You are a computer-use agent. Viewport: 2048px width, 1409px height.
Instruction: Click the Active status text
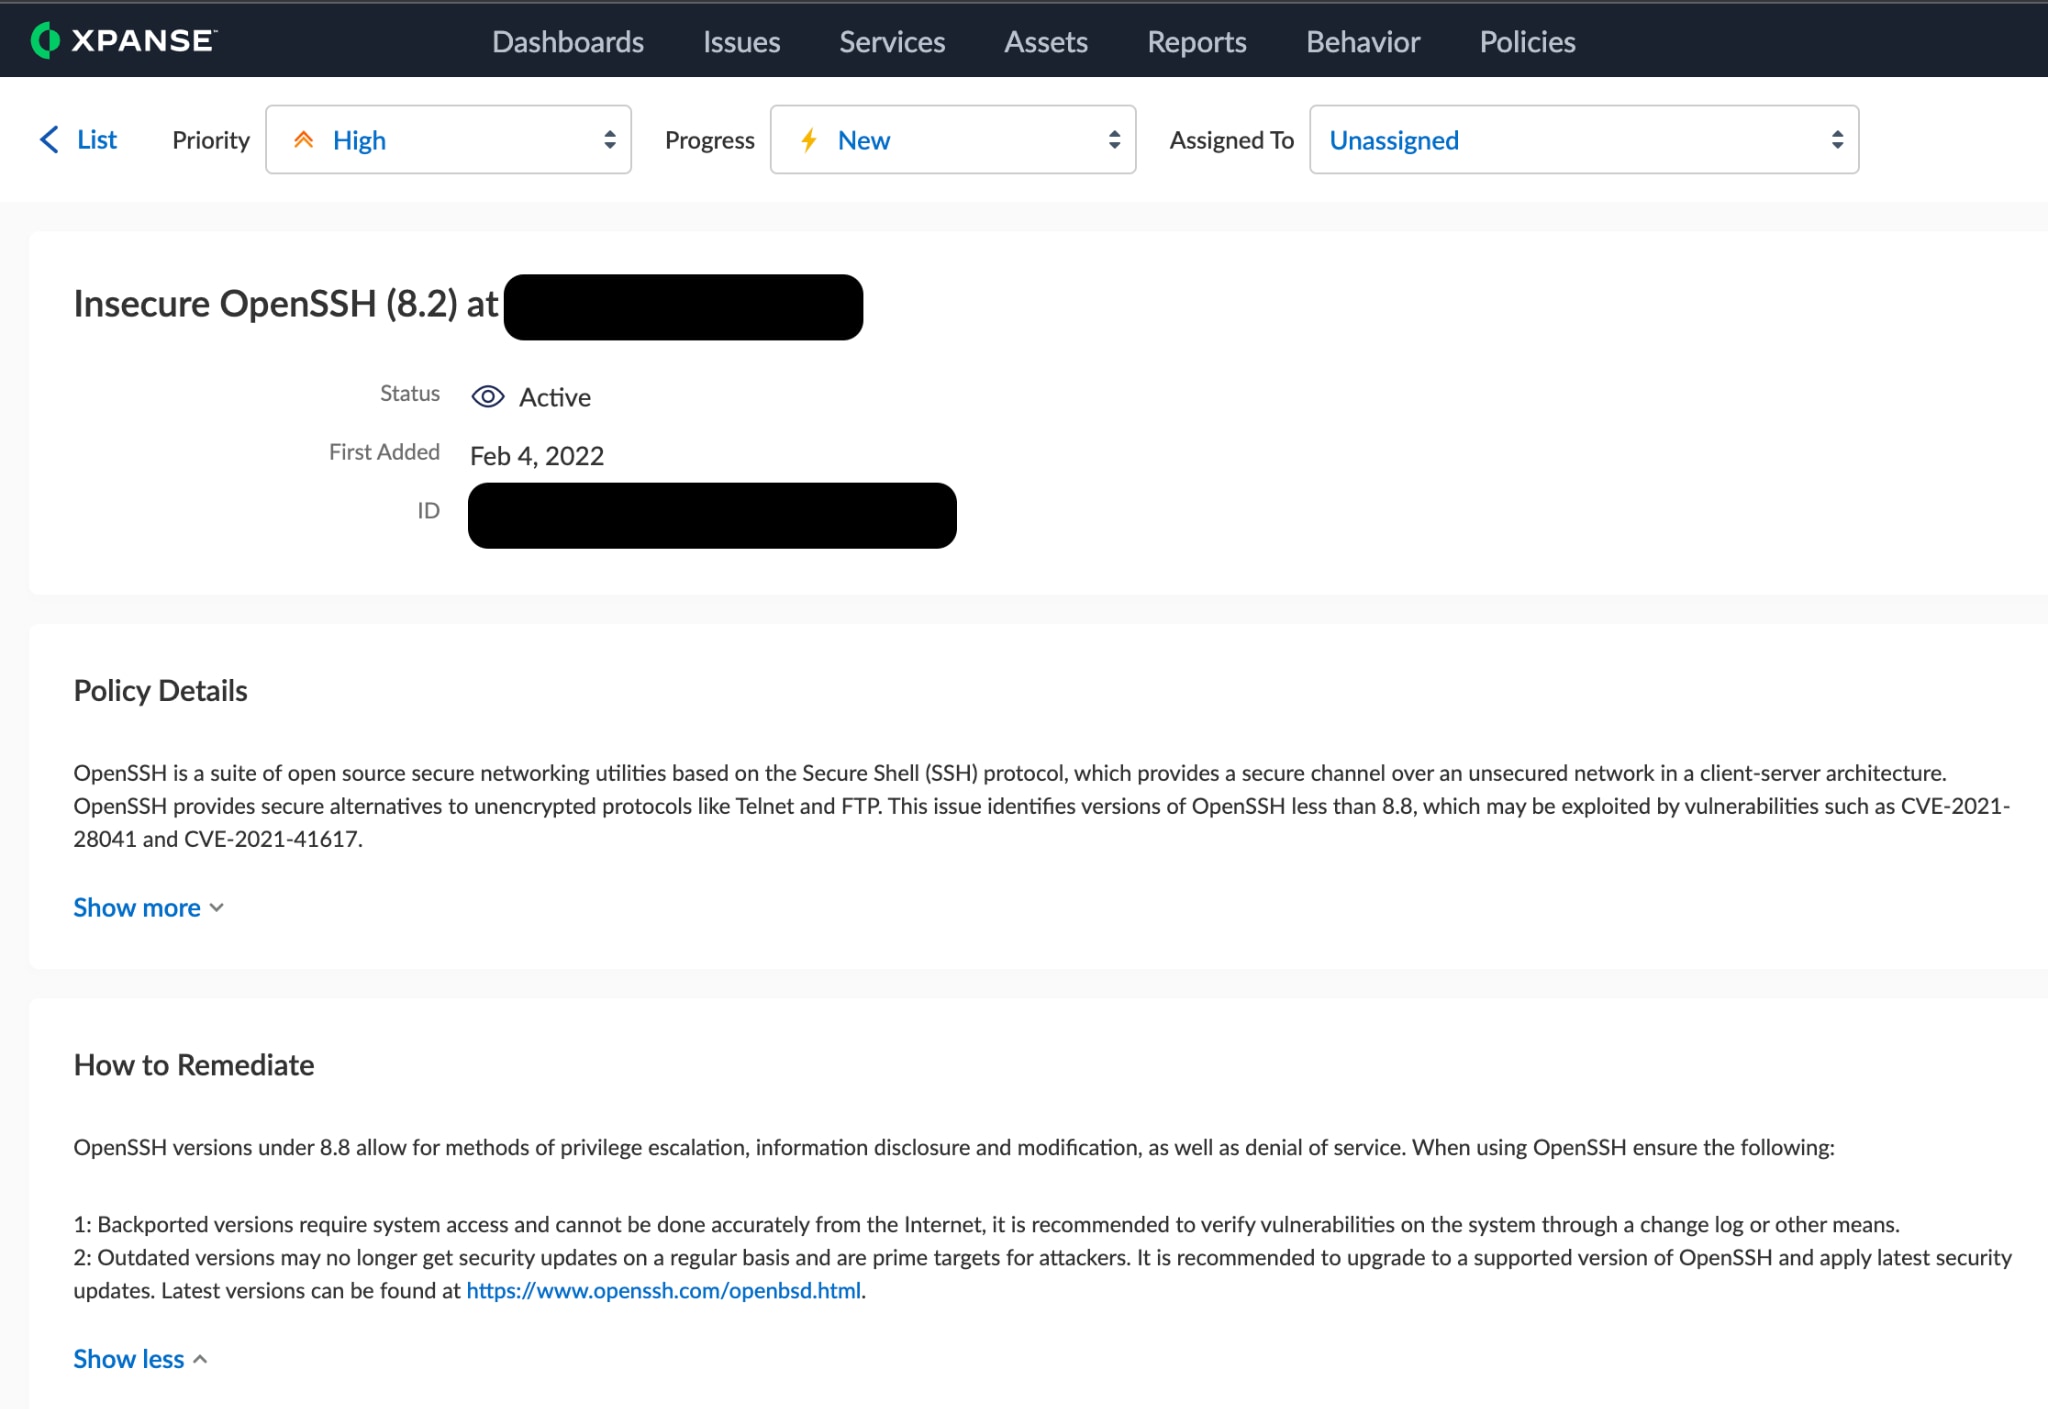click(x=555, y=397)
